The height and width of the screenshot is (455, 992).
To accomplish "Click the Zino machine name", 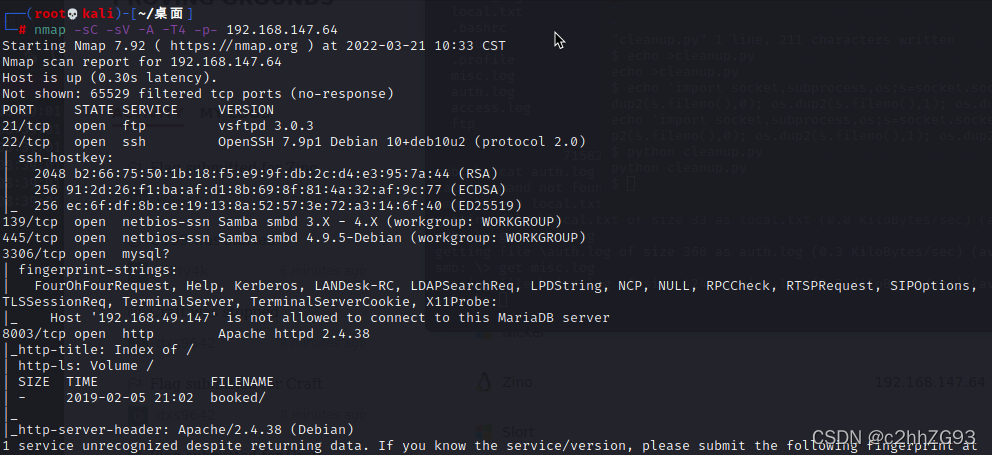I will pos(517,382).
